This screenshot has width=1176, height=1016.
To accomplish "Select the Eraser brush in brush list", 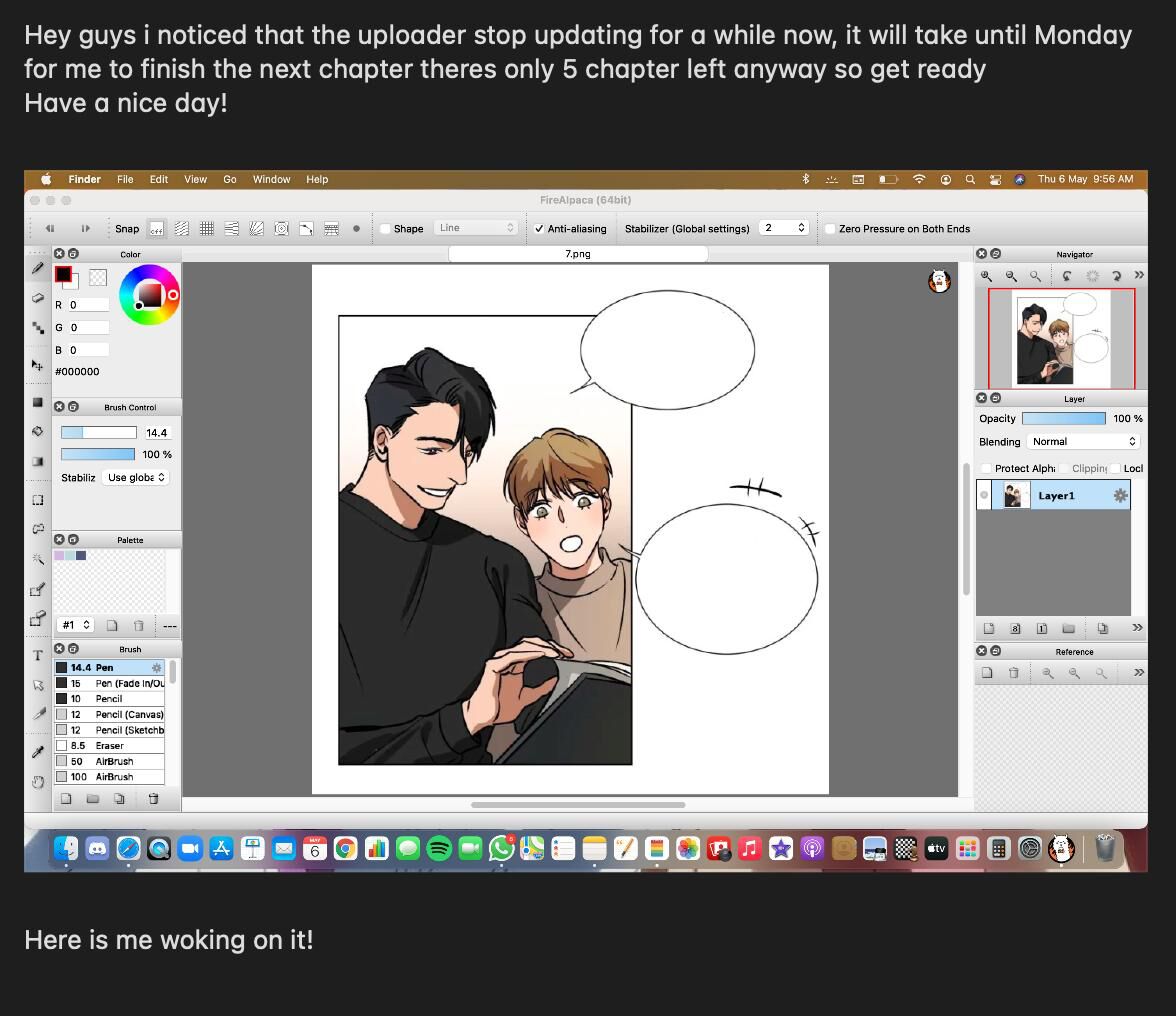I will 109,746.
